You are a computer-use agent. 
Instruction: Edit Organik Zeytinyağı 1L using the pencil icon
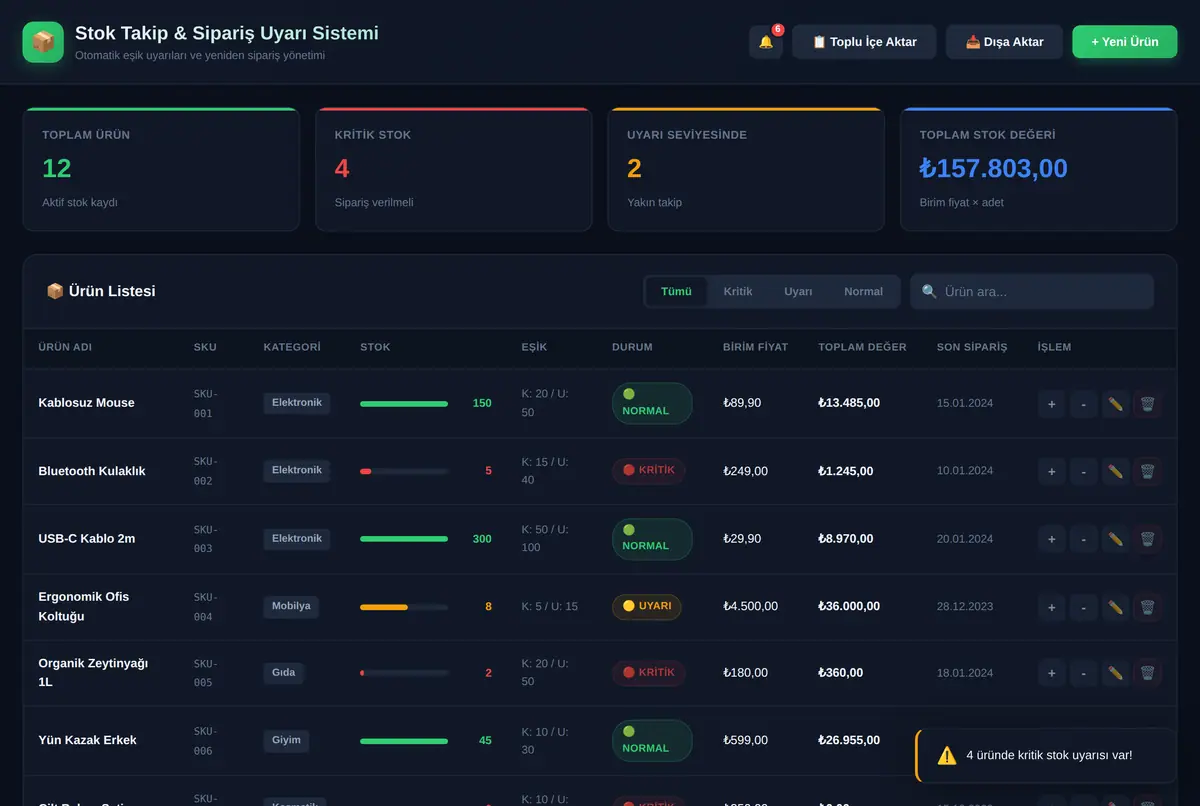(1115, 673)
